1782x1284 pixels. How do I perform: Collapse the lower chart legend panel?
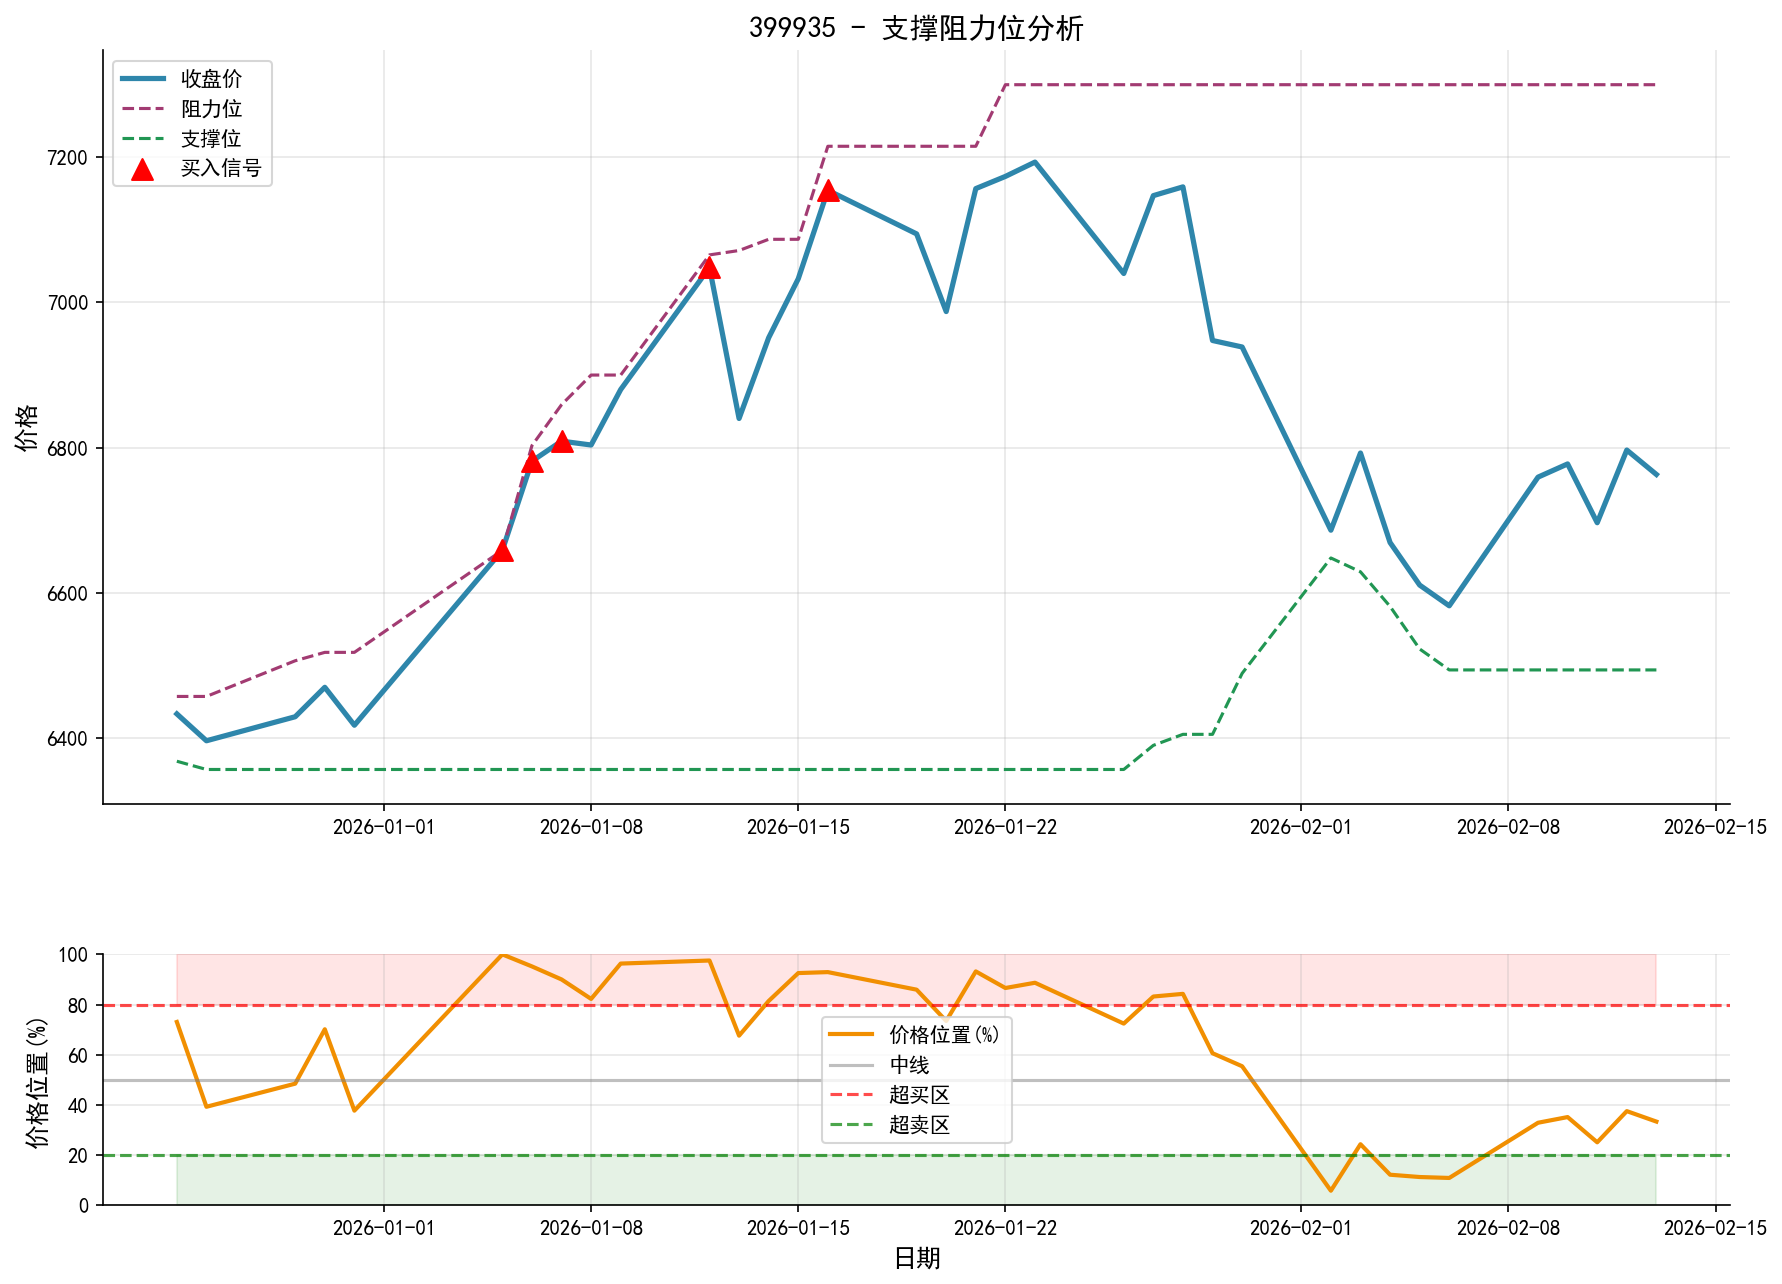tap(915, 1082)
